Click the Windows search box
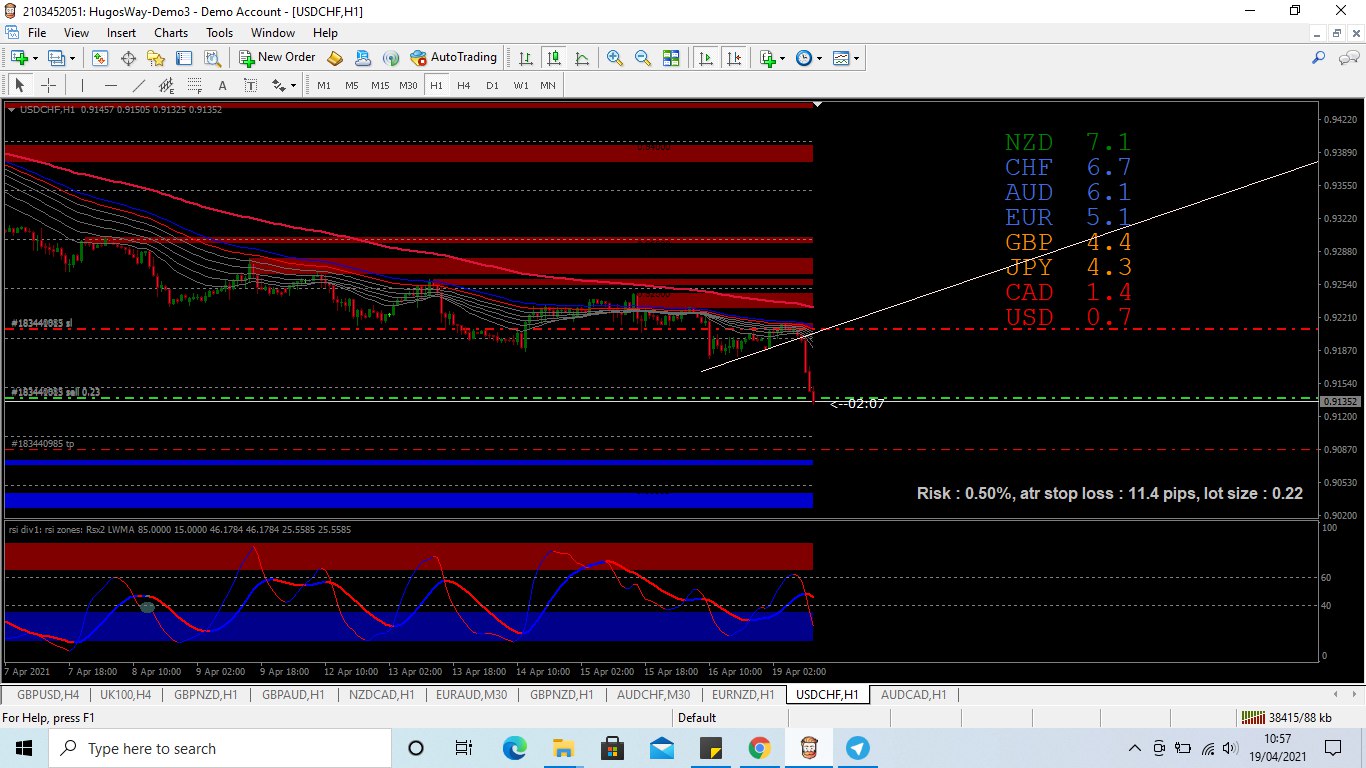1366x768 pixels. point(220,749)
